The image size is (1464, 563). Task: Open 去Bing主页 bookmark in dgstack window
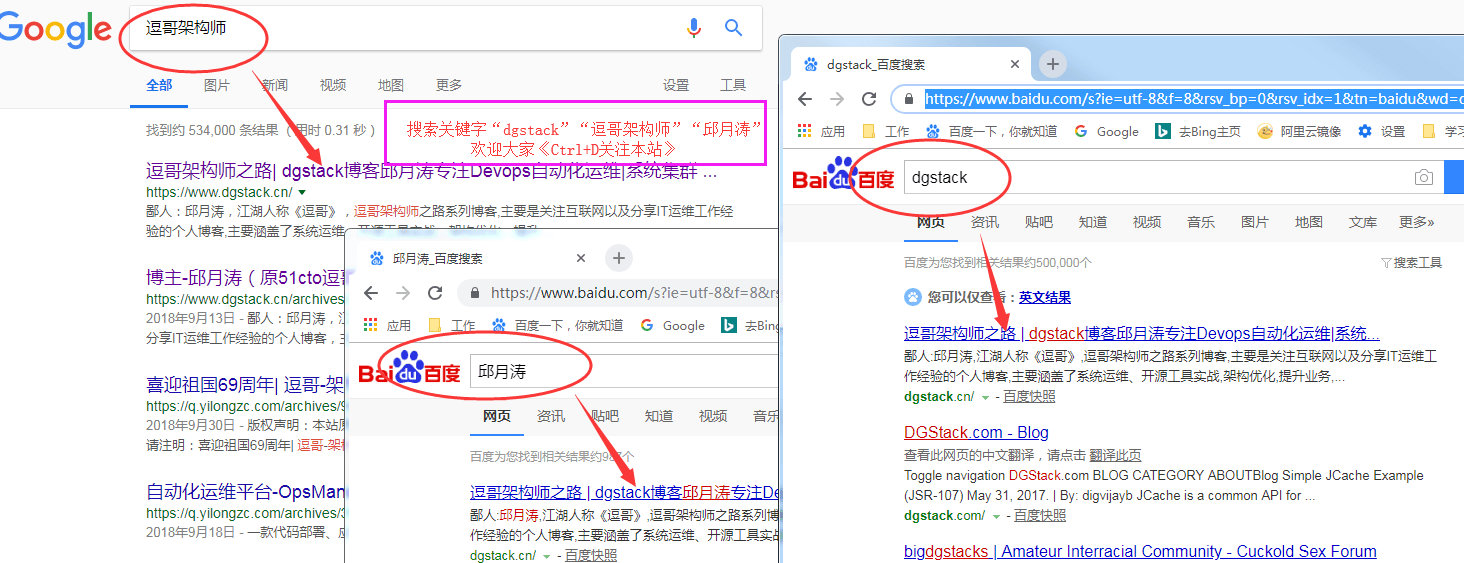1198,131
